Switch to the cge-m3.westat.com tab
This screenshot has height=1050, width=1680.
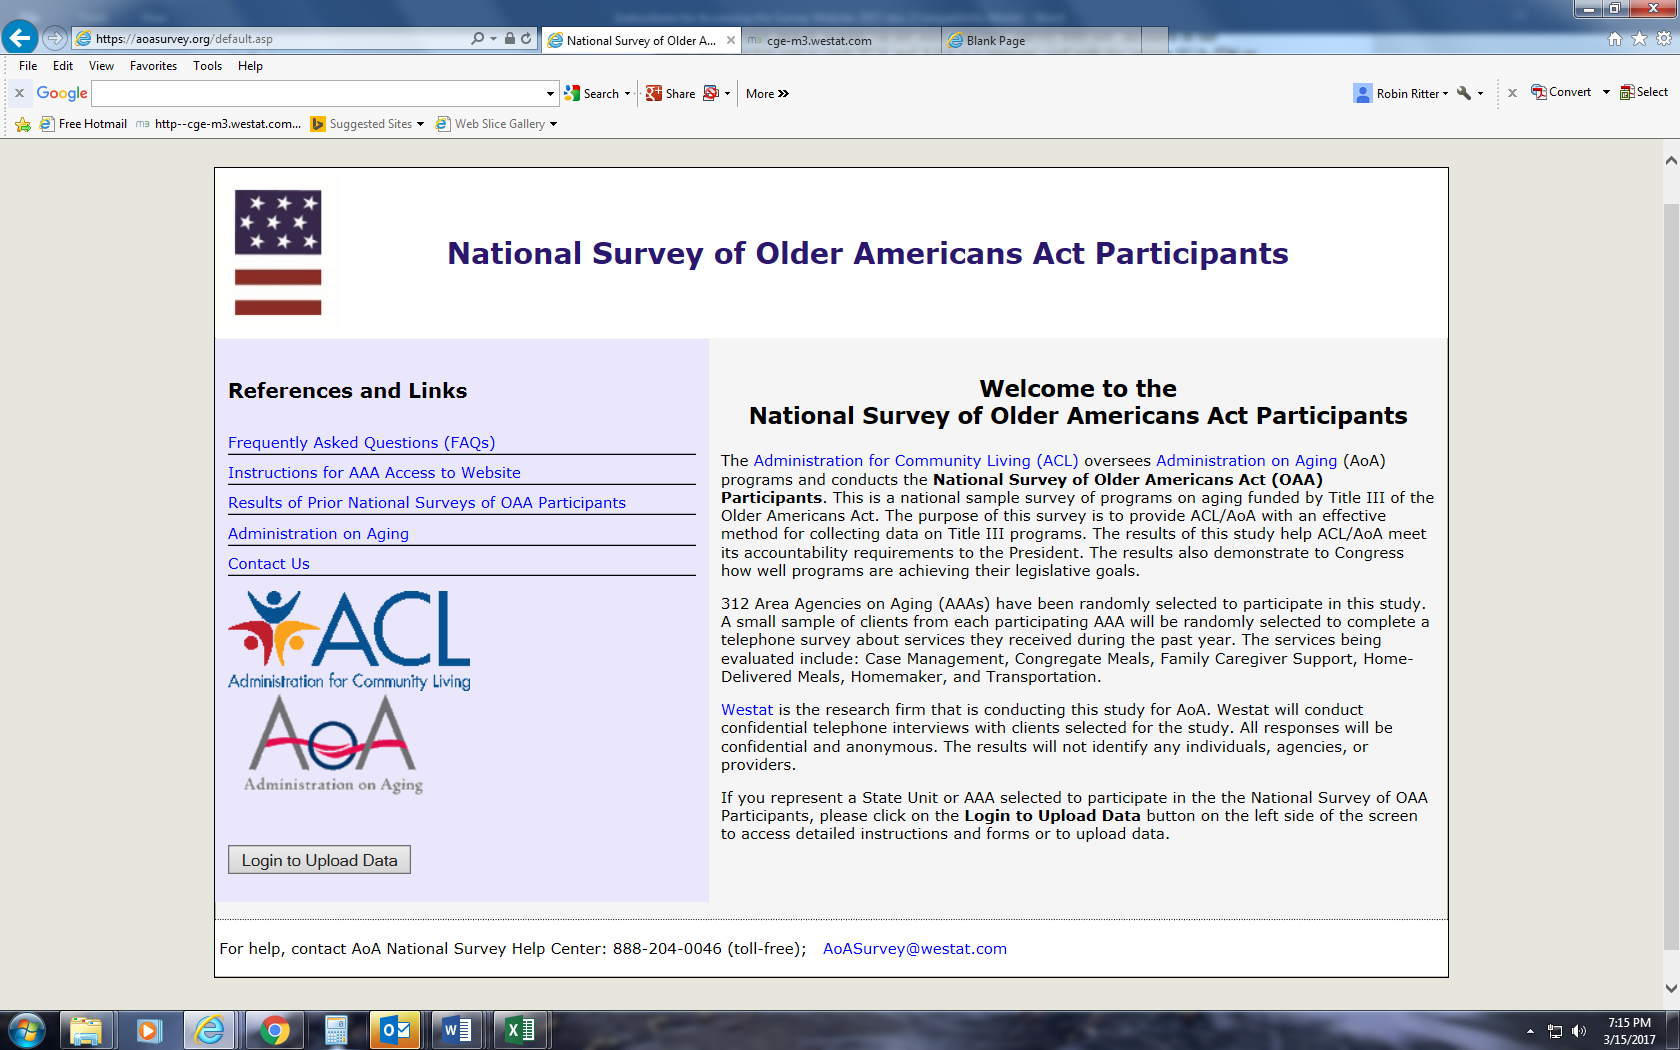click(x=820, y=41)
